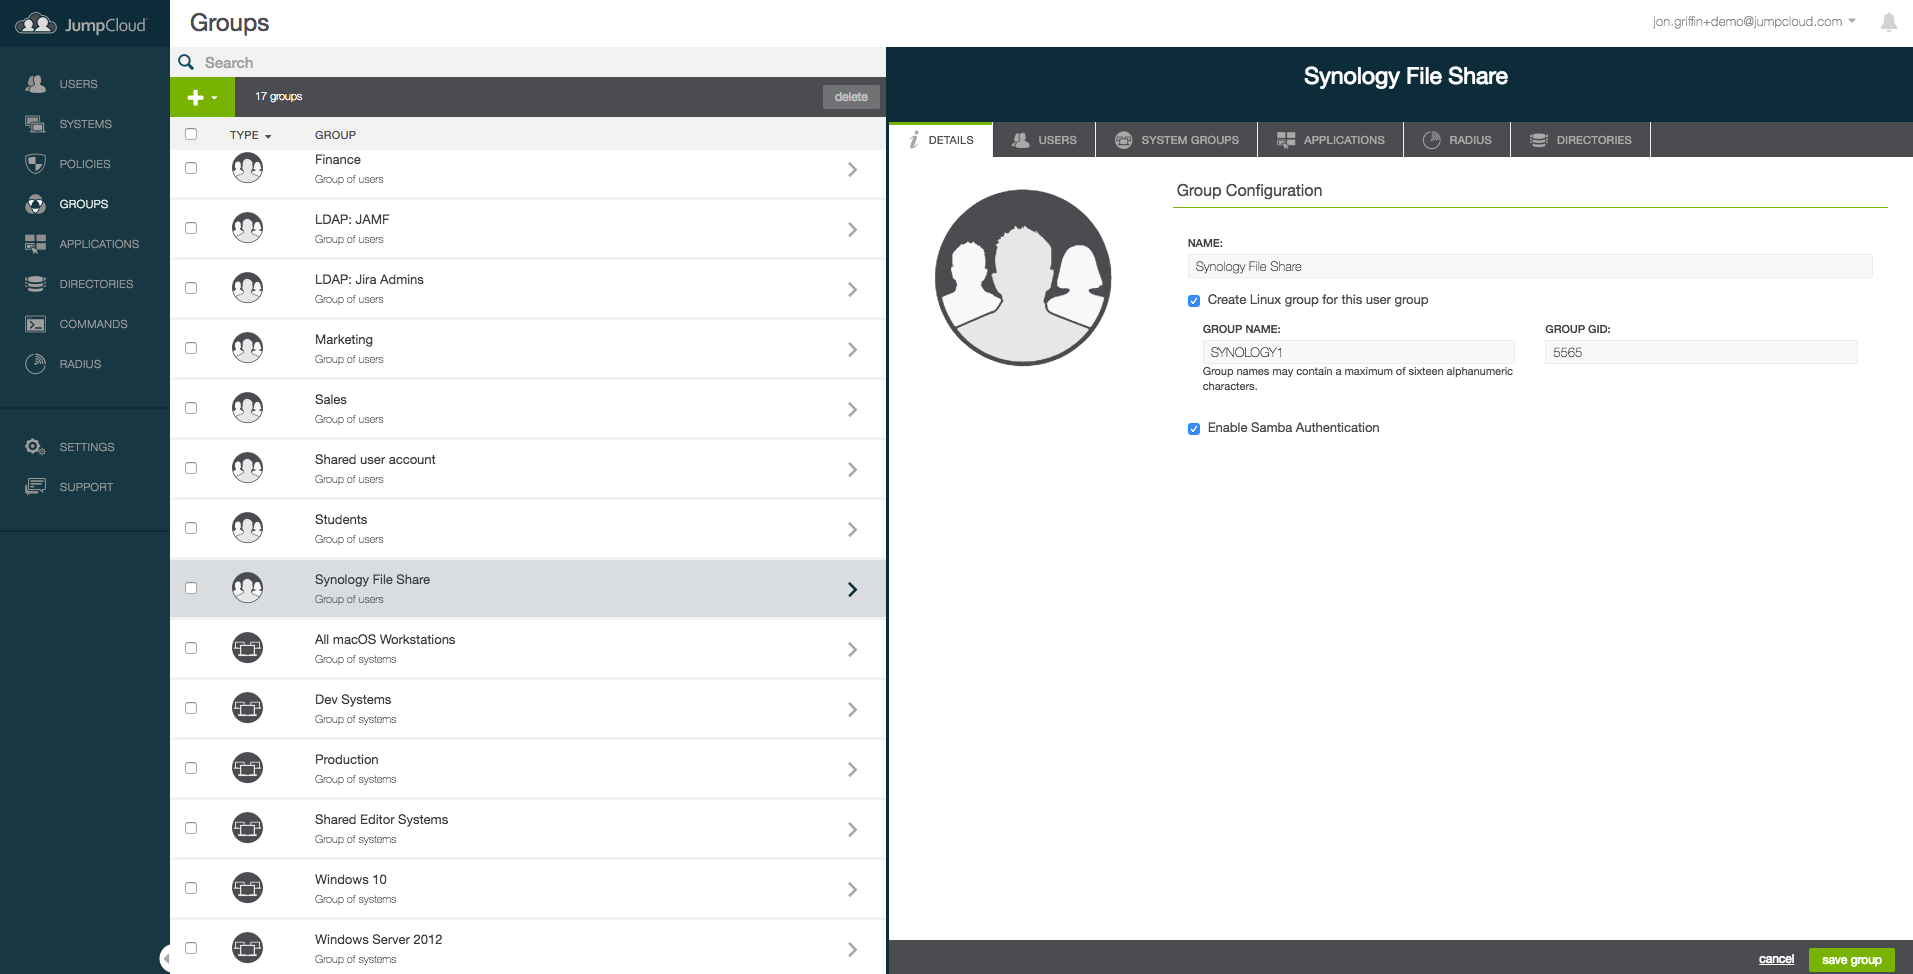
Task: Edit the Group GID field
Action: (x=1701, y=352)
